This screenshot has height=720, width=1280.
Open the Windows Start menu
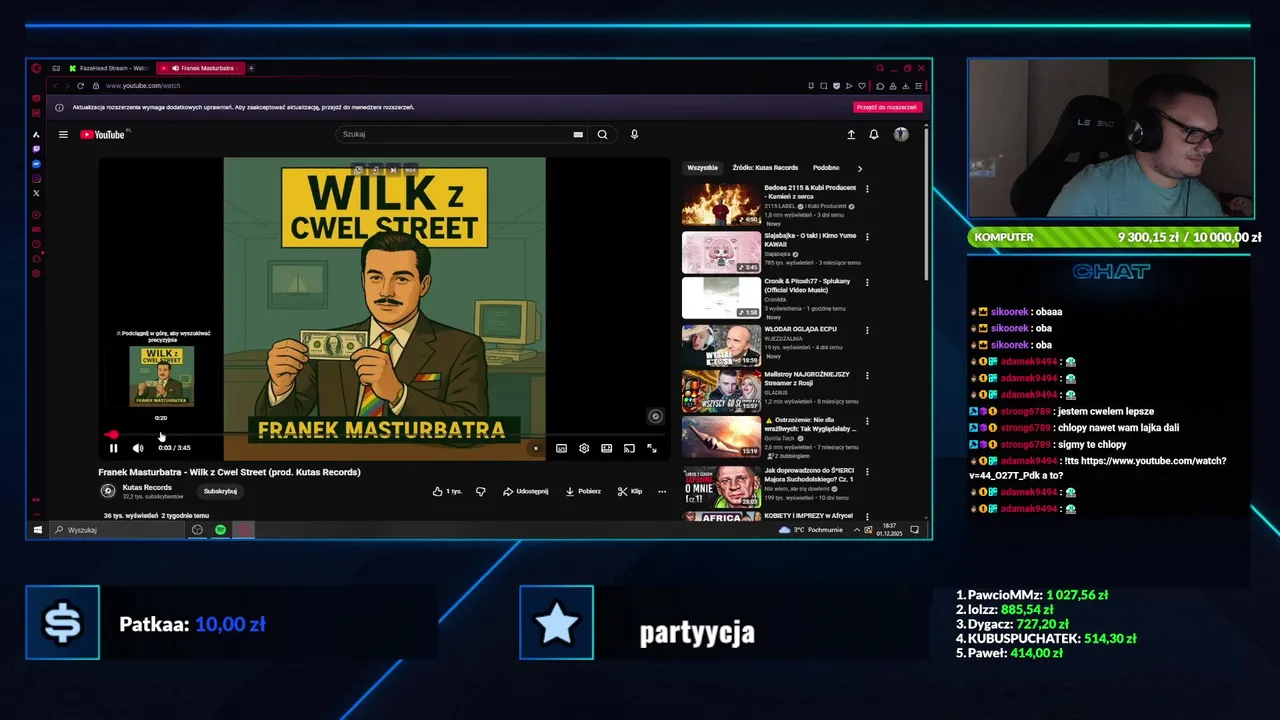click(37, 530)
